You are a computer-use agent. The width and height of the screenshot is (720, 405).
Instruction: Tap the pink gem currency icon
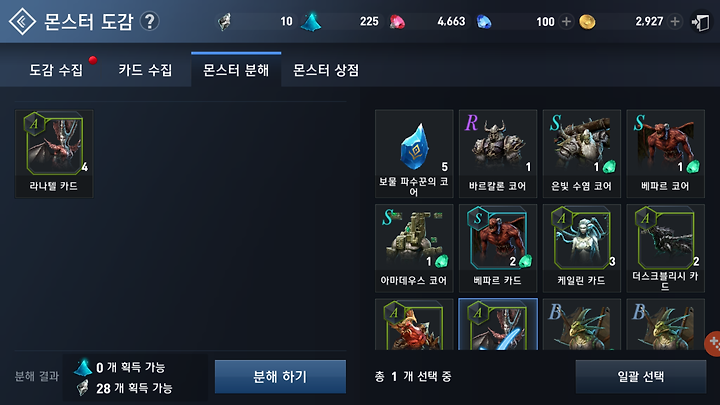coord(397,22)
